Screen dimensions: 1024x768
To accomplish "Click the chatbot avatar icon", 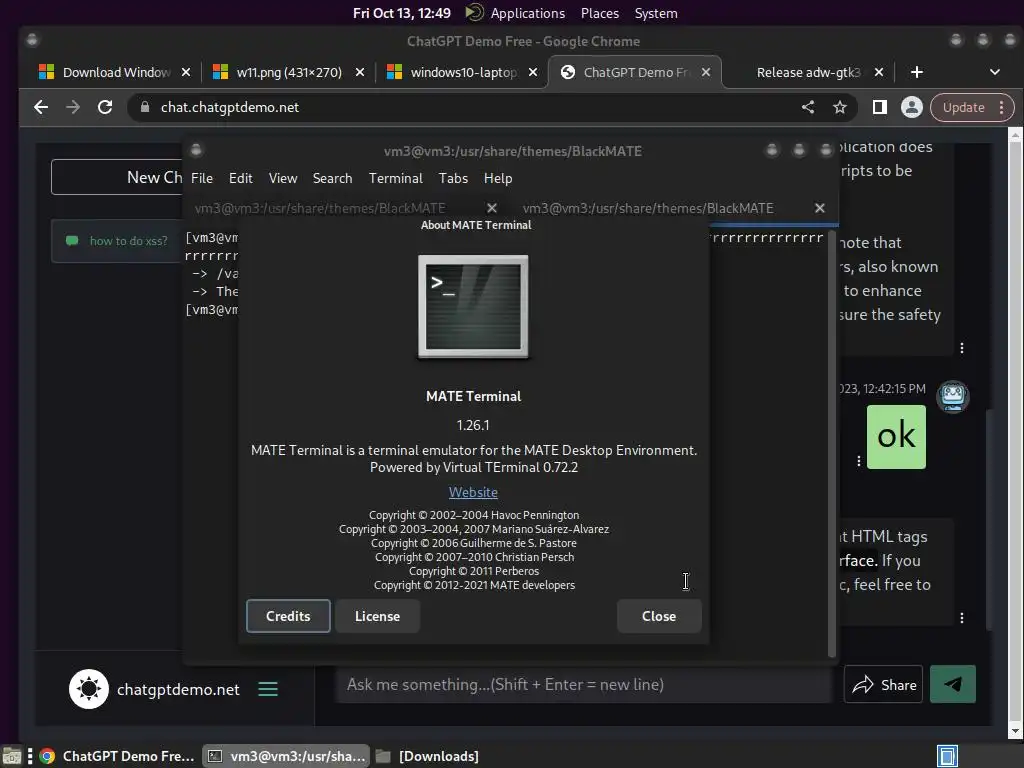I will click(953, 396).
